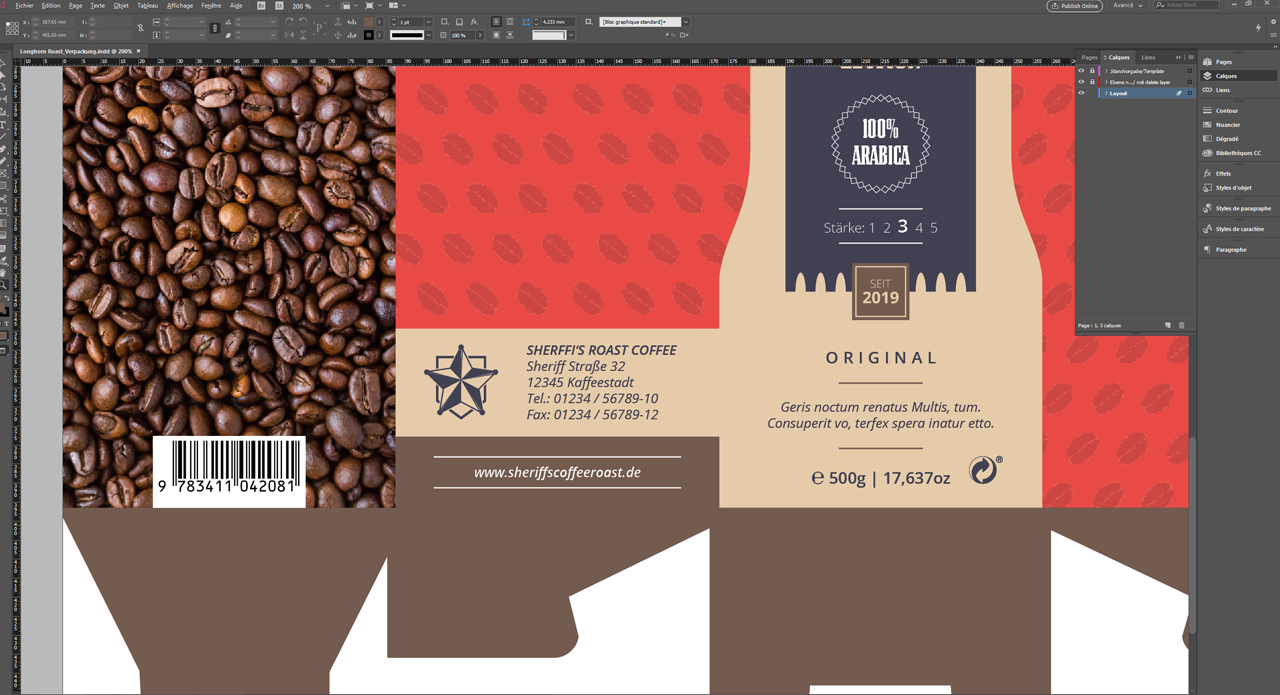Open the Affichage menu

180,6
